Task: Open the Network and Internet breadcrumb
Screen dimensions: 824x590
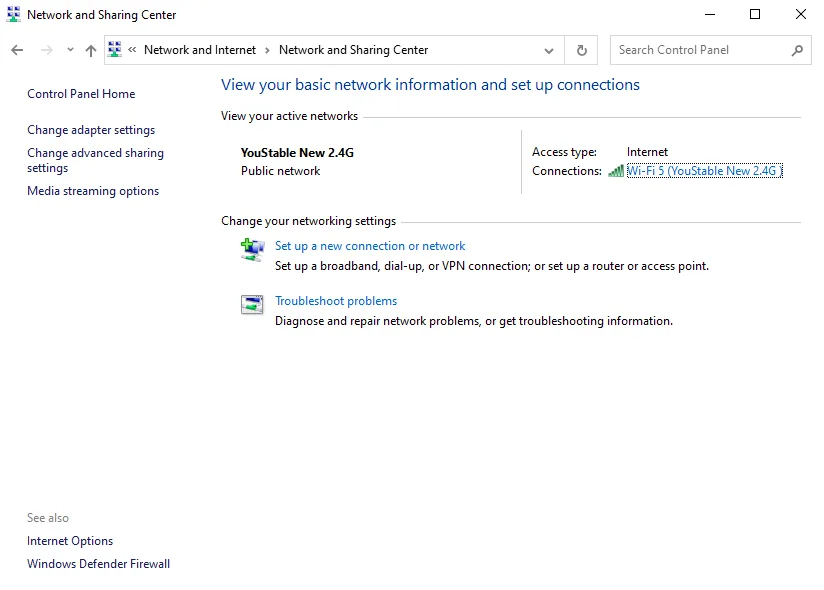Action: coord(200,50)
